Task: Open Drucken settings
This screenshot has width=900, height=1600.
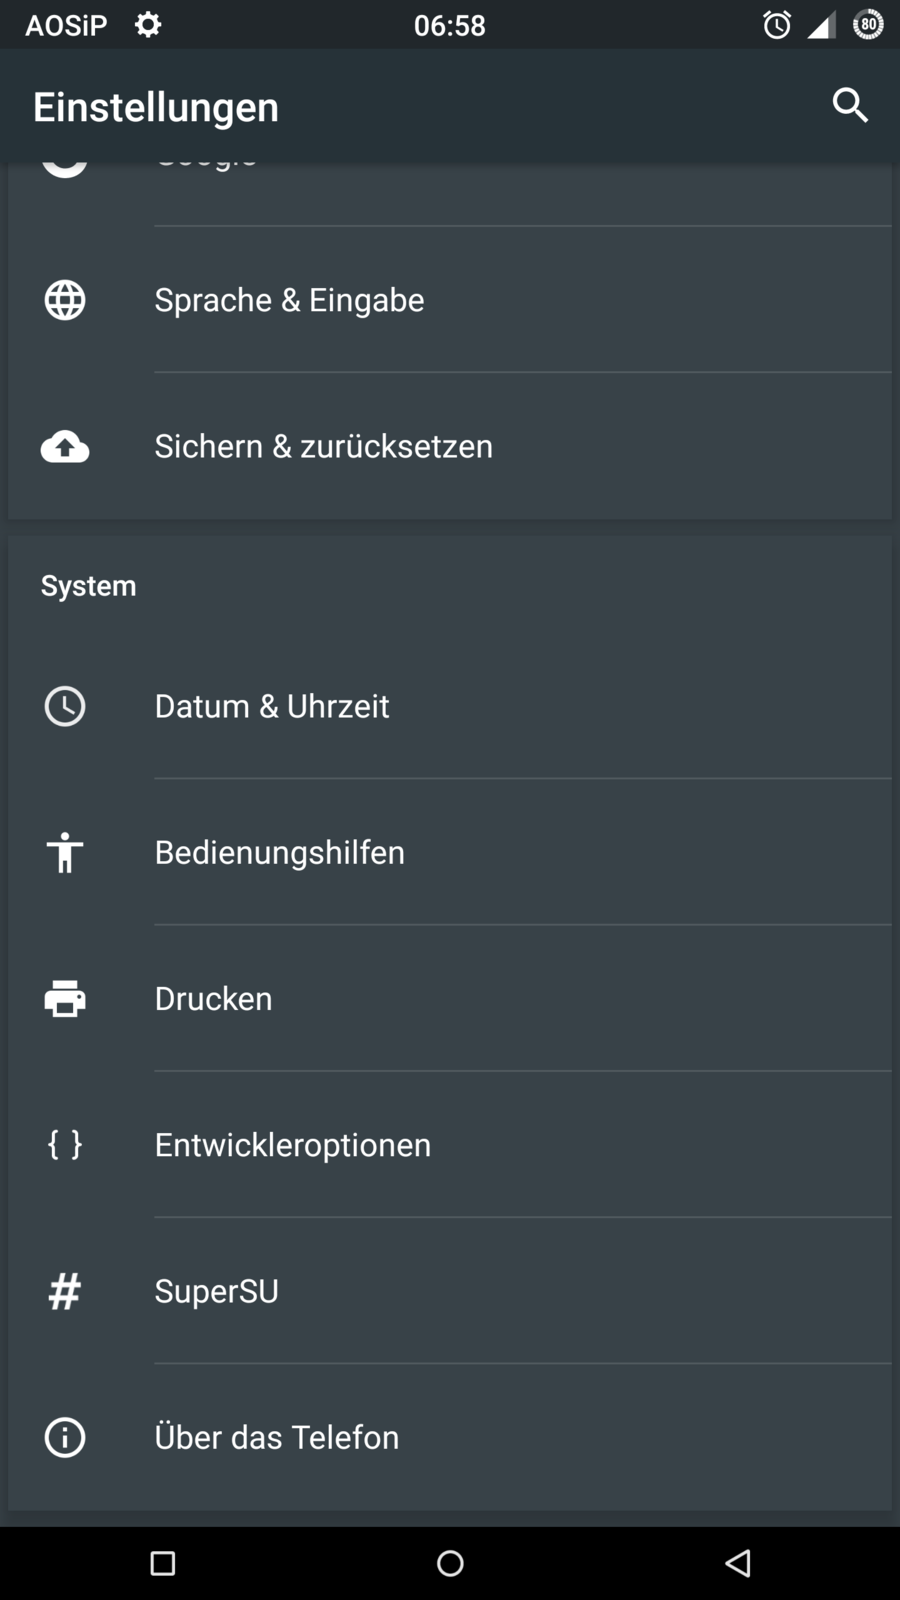Action: click(214, 999)
